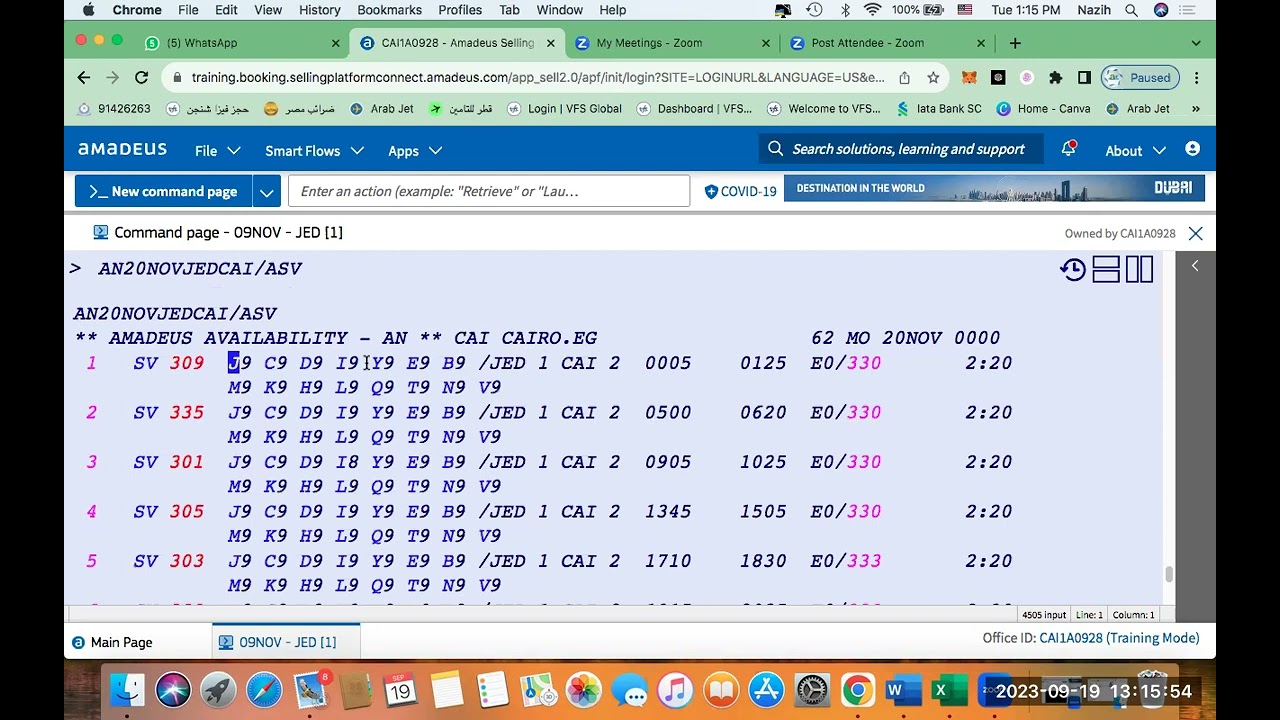Open the command history clock icon

[x=1073, y=269]
